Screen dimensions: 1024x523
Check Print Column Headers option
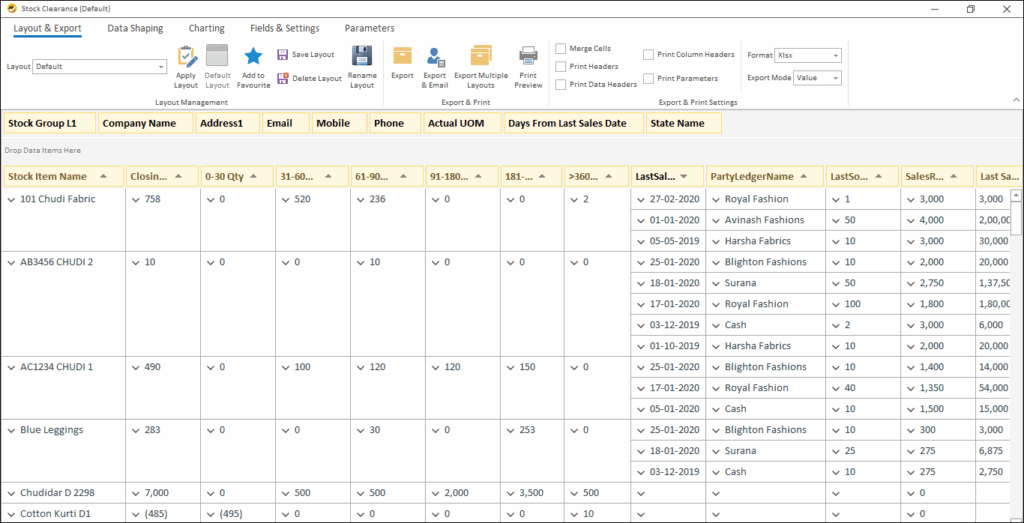click(x=649, y=55)
